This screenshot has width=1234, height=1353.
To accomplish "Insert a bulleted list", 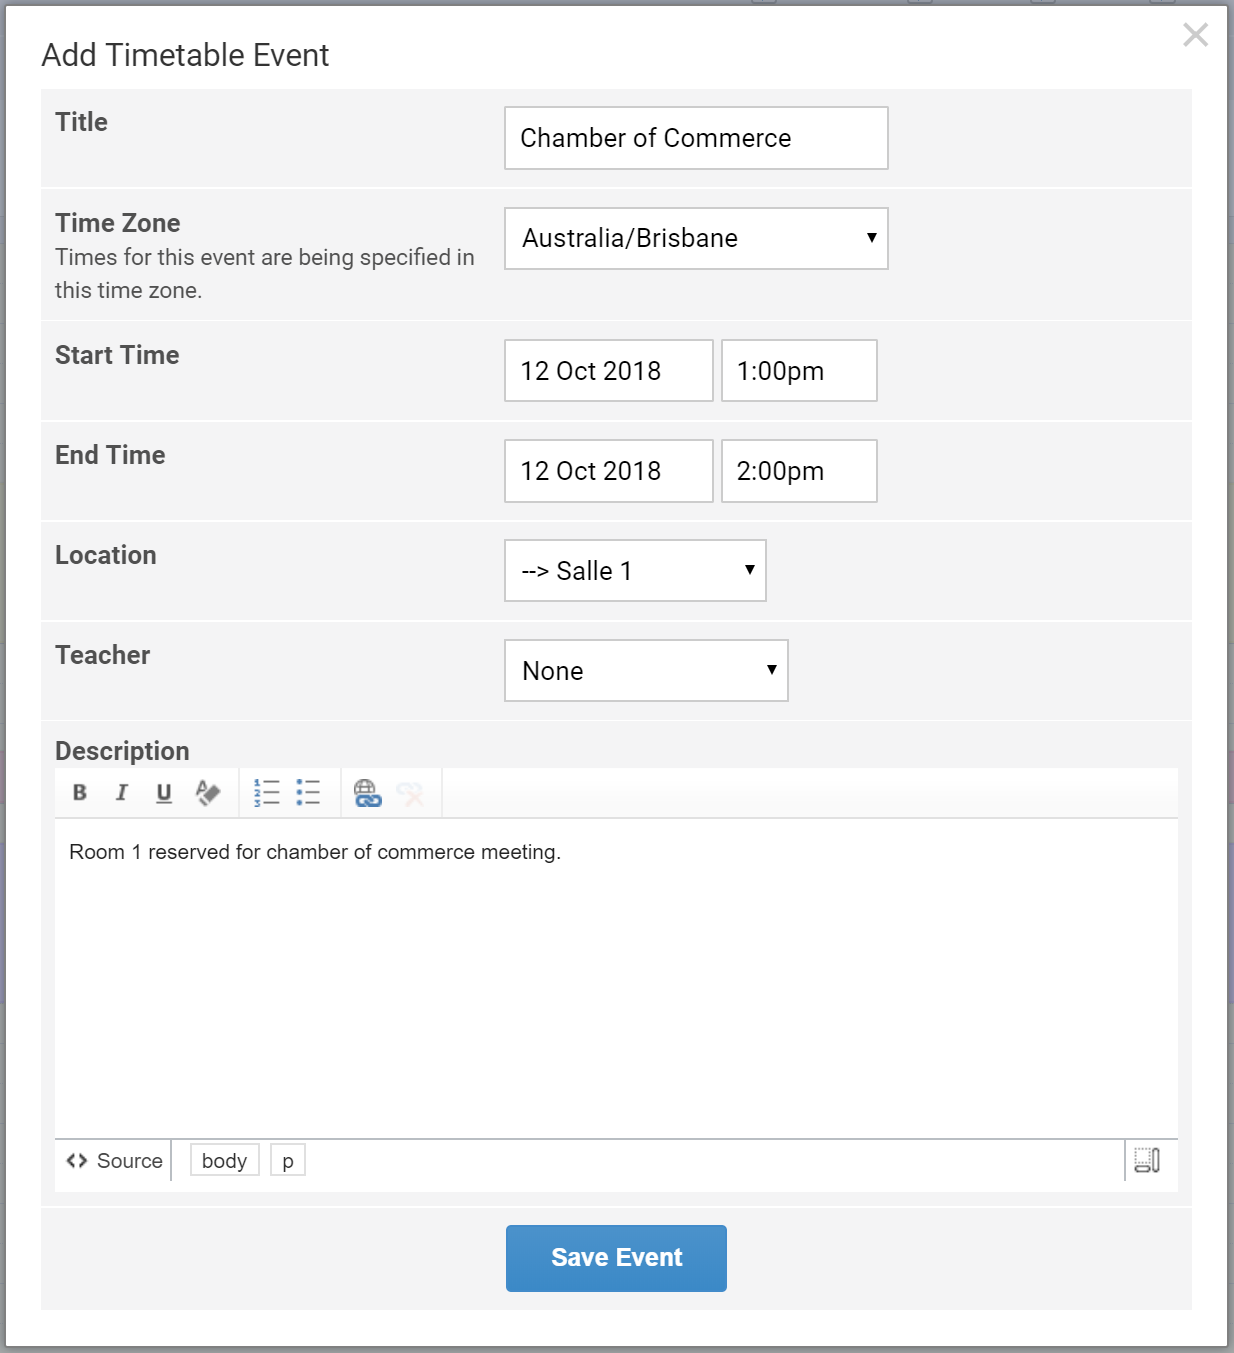I will coord(308,793).
